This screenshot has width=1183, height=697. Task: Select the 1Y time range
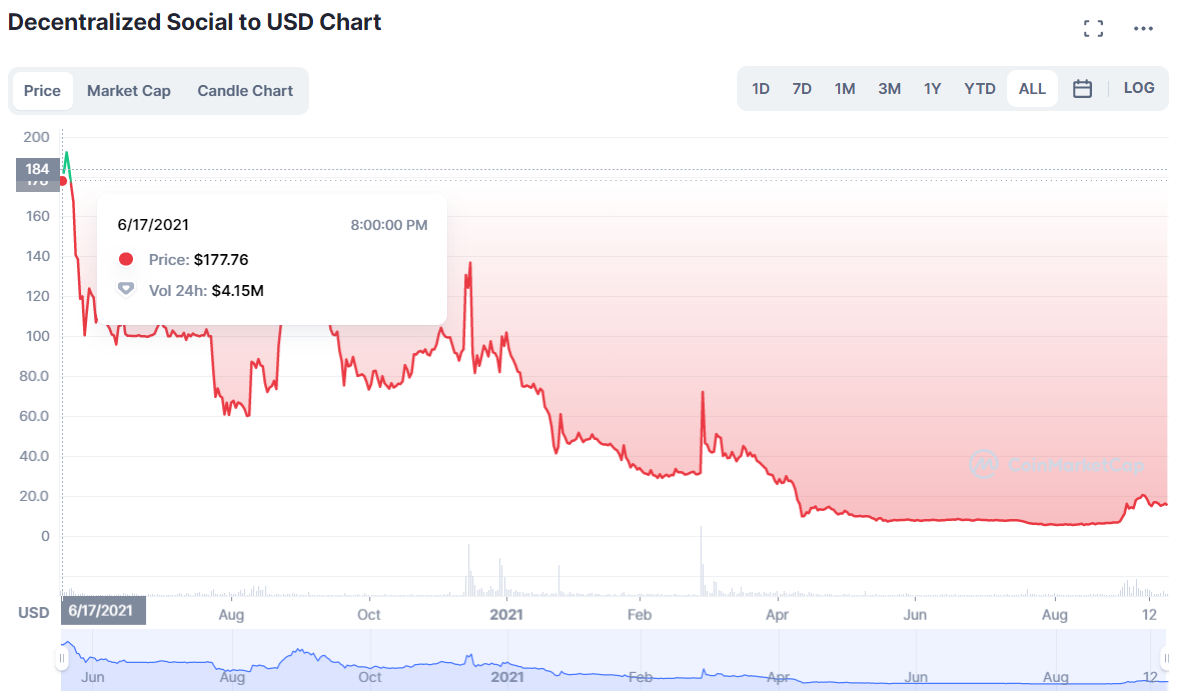tap(933, 89)
